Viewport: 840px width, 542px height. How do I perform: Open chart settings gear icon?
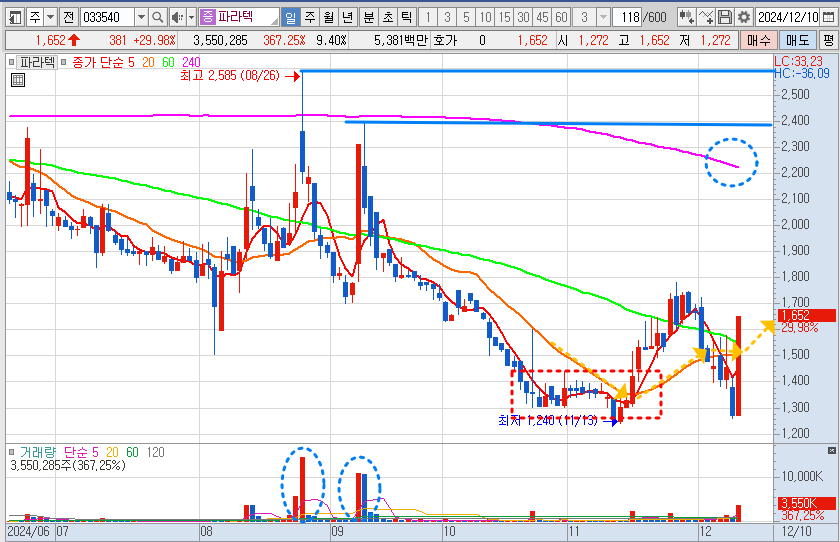click(744, 18)
